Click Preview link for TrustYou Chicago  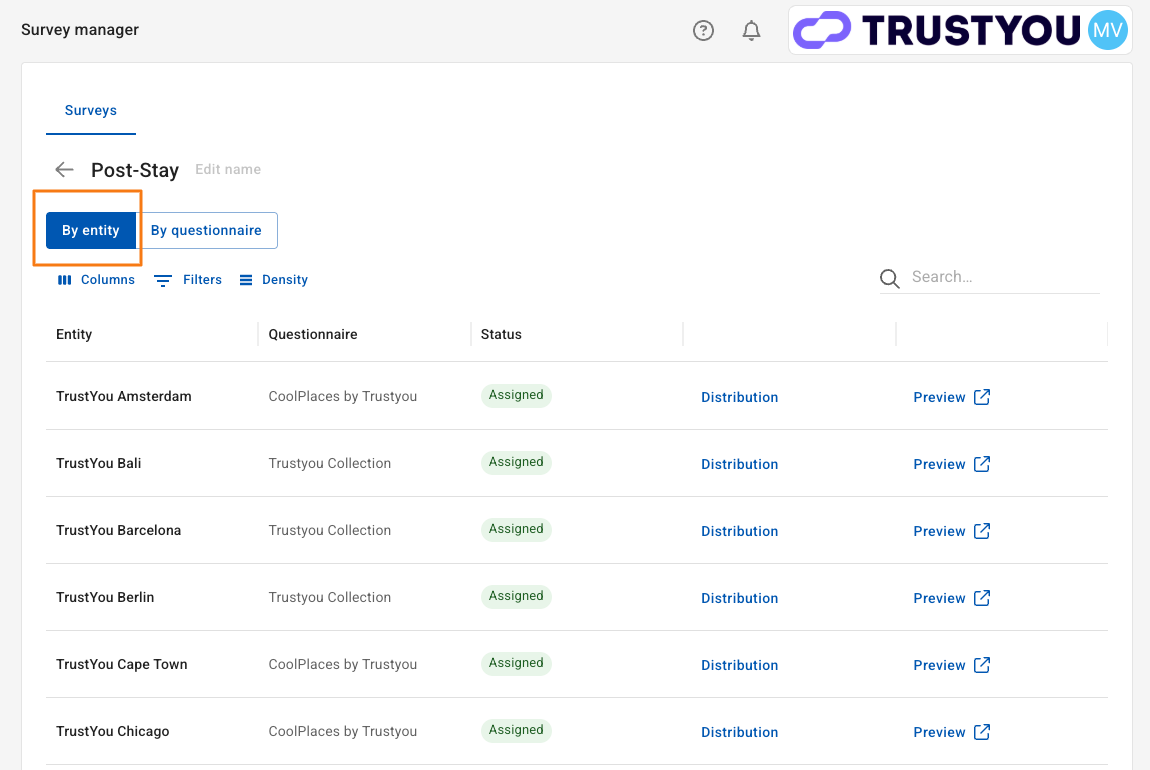coord(939,732)
